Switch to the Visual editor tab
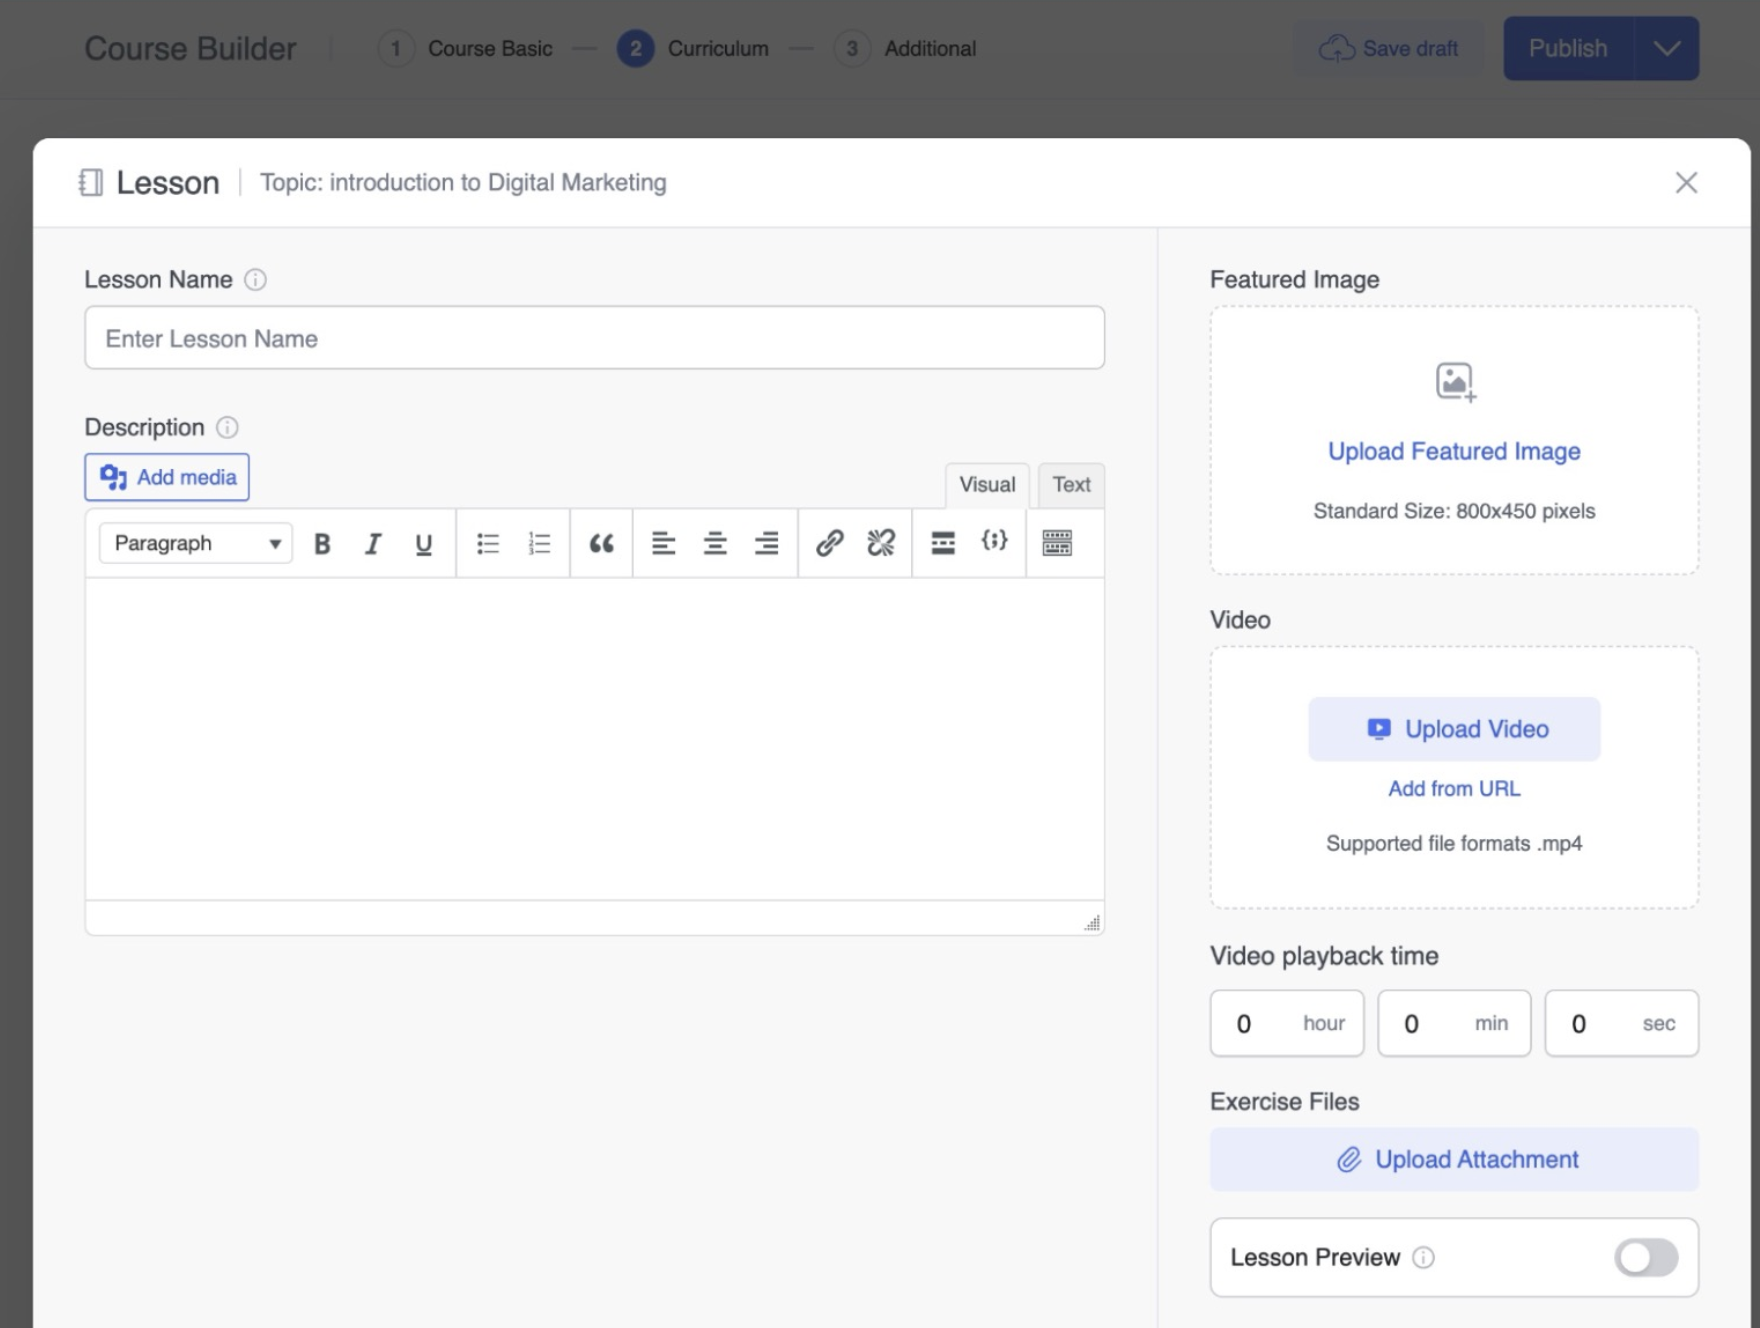The image size is (1760, 1328). 987,485
